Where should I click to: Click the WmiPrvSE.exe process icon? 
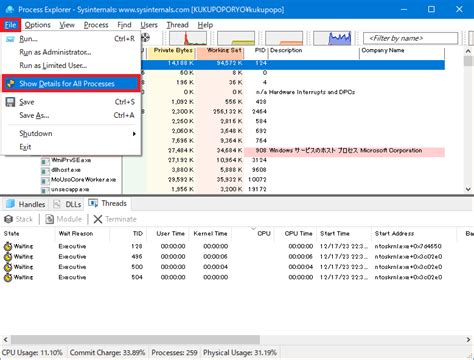click(x=45, y=161)
